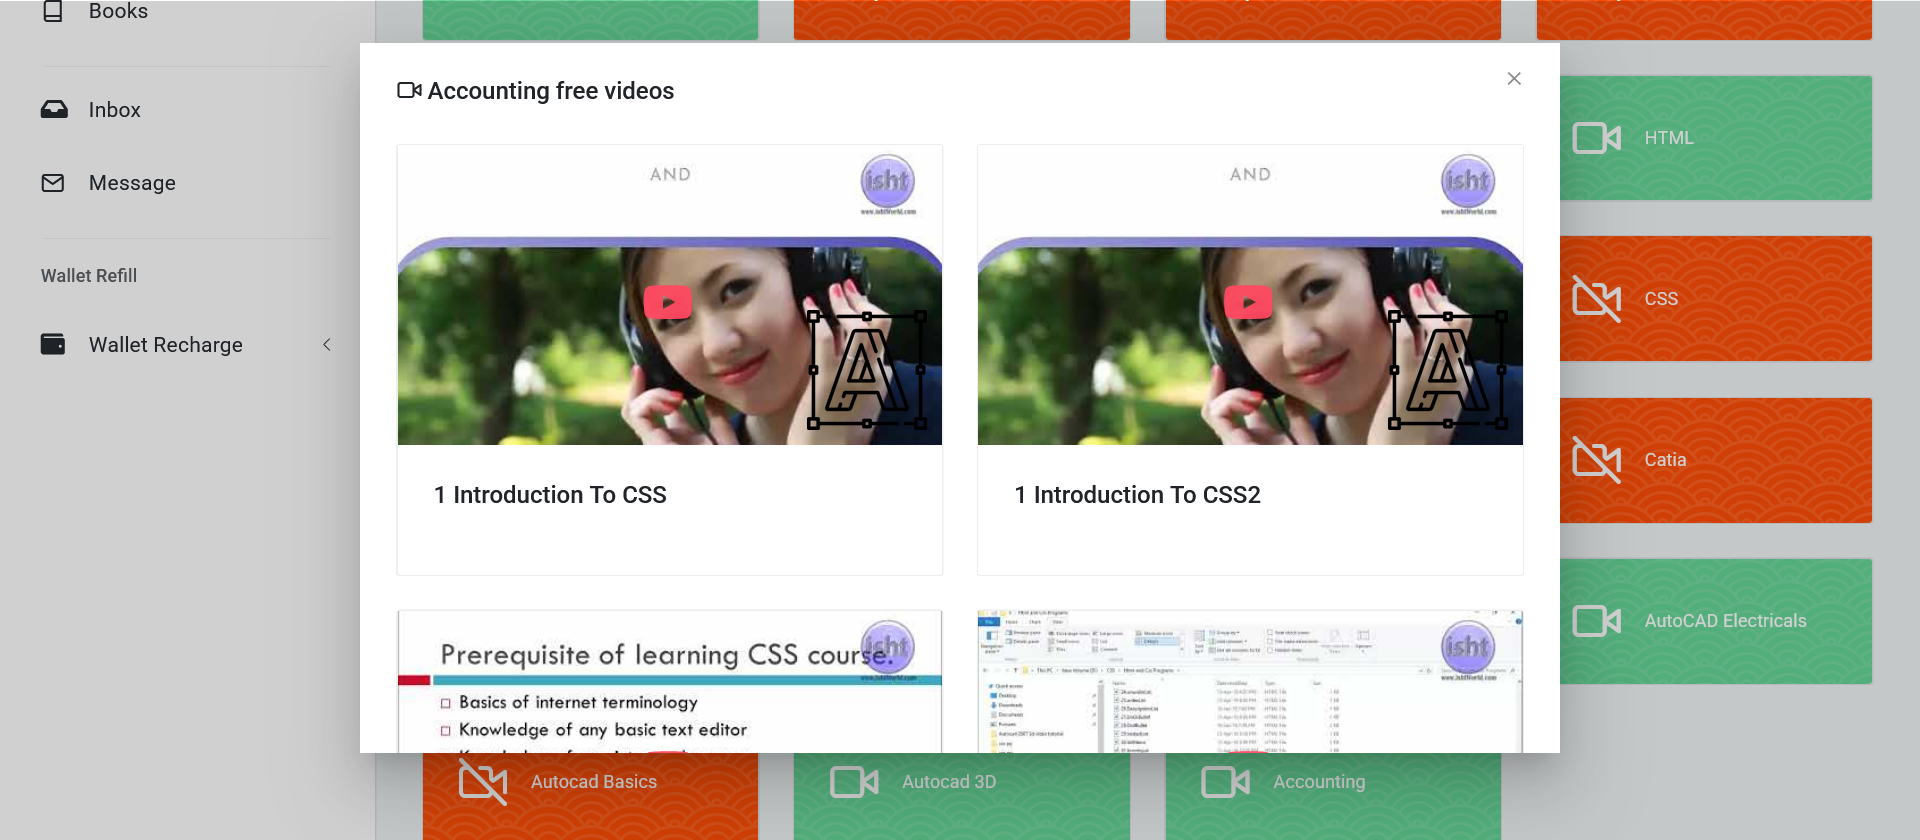
Task: Click the Wallet Recharge wallet icon
Action: 53,345
